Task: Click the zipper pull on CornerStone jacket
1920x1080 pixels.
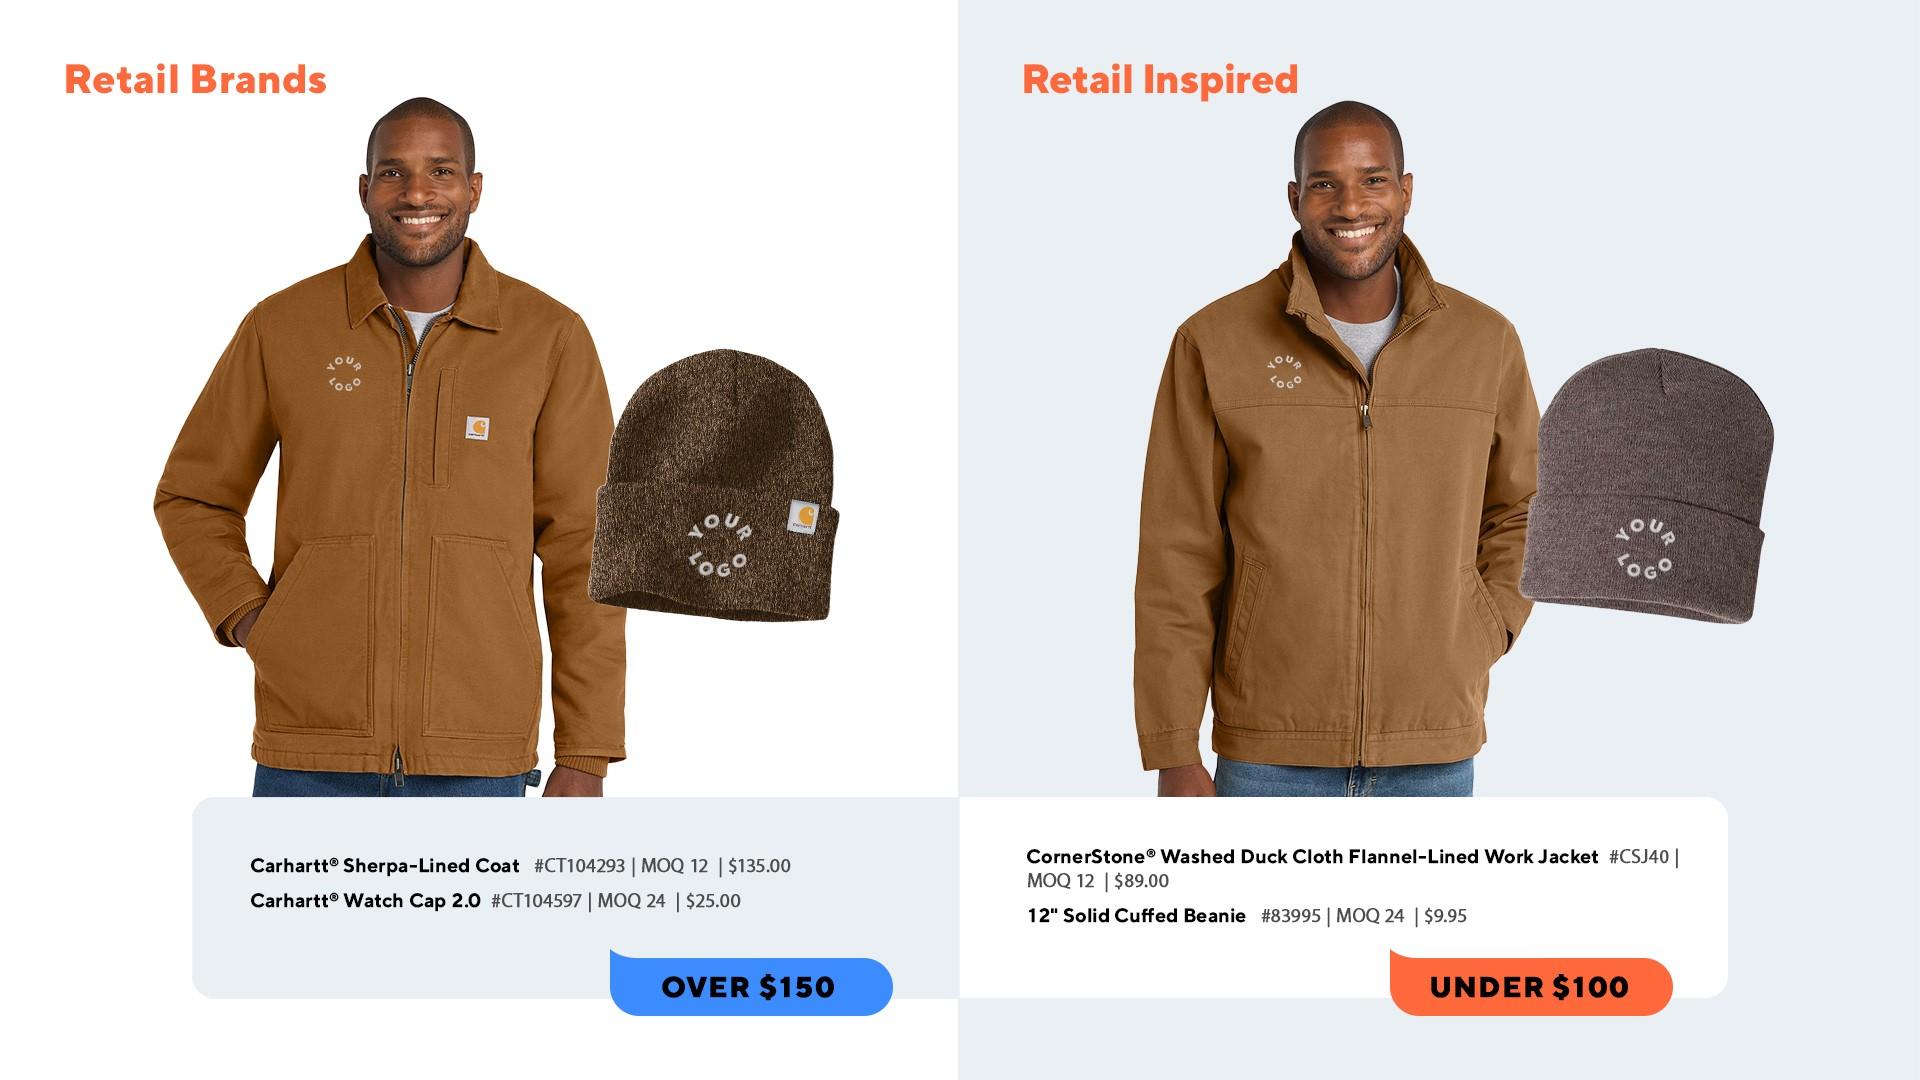Action: [1364, 412]
